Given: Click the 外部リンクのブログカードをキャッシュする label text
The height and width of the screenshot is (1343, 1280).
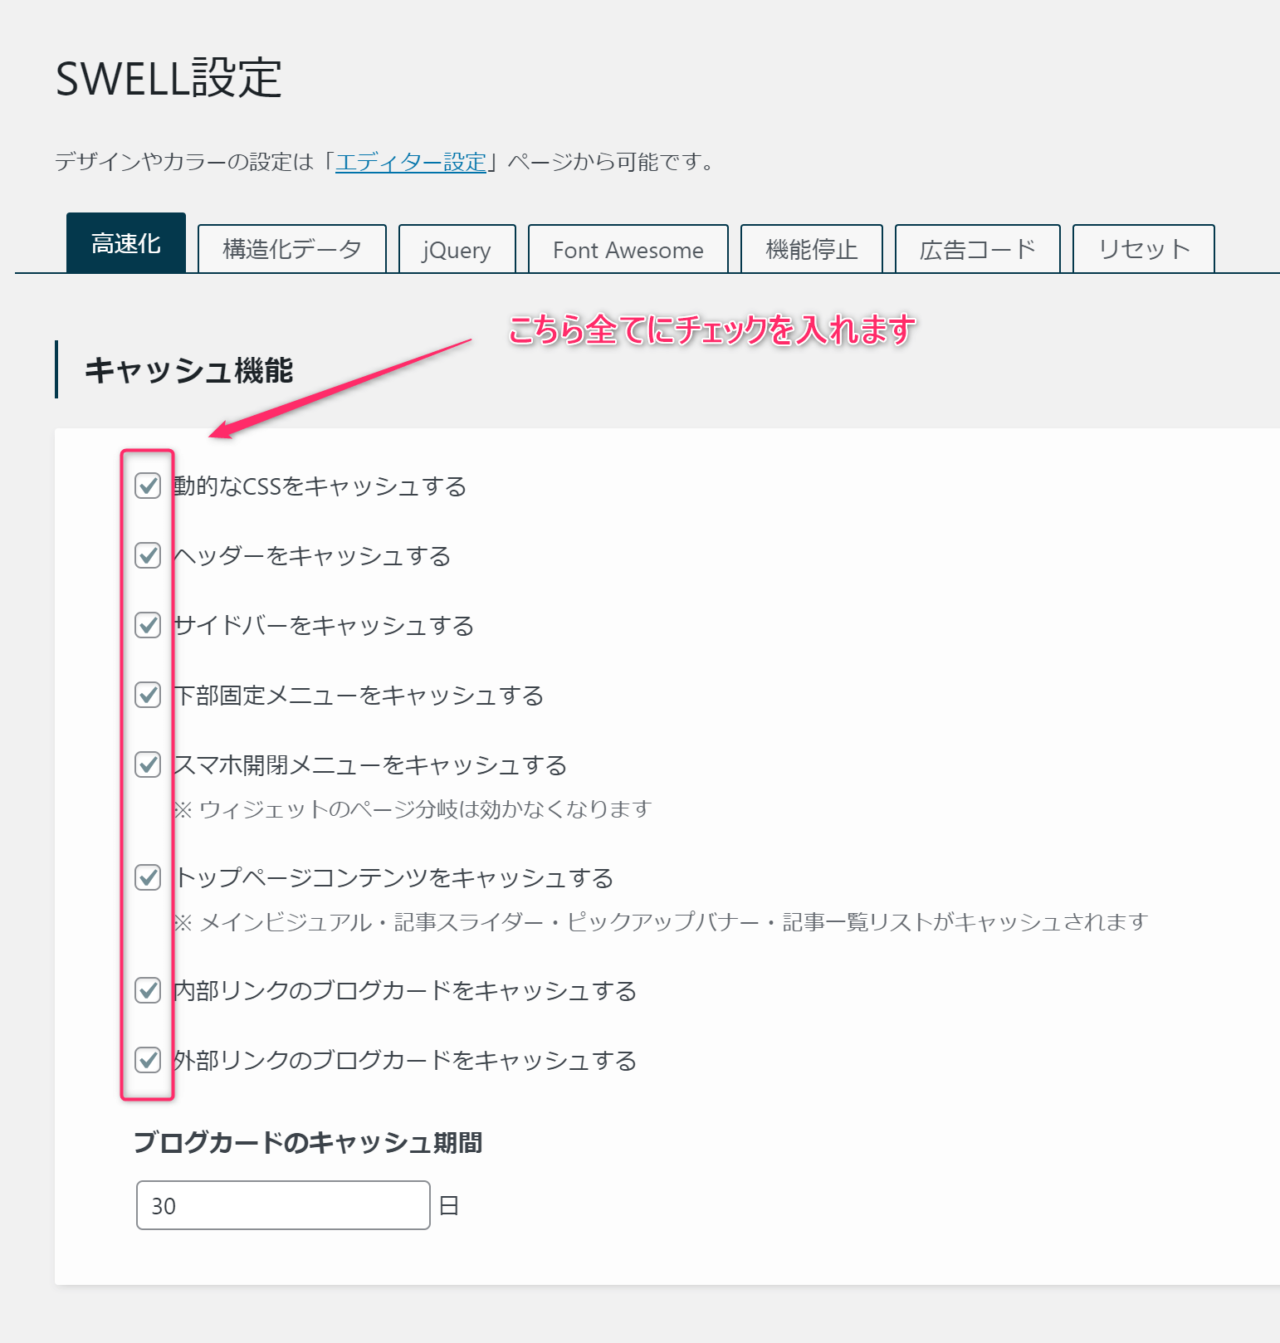Looking at the screenshot, I should (x=405, y=1061).
